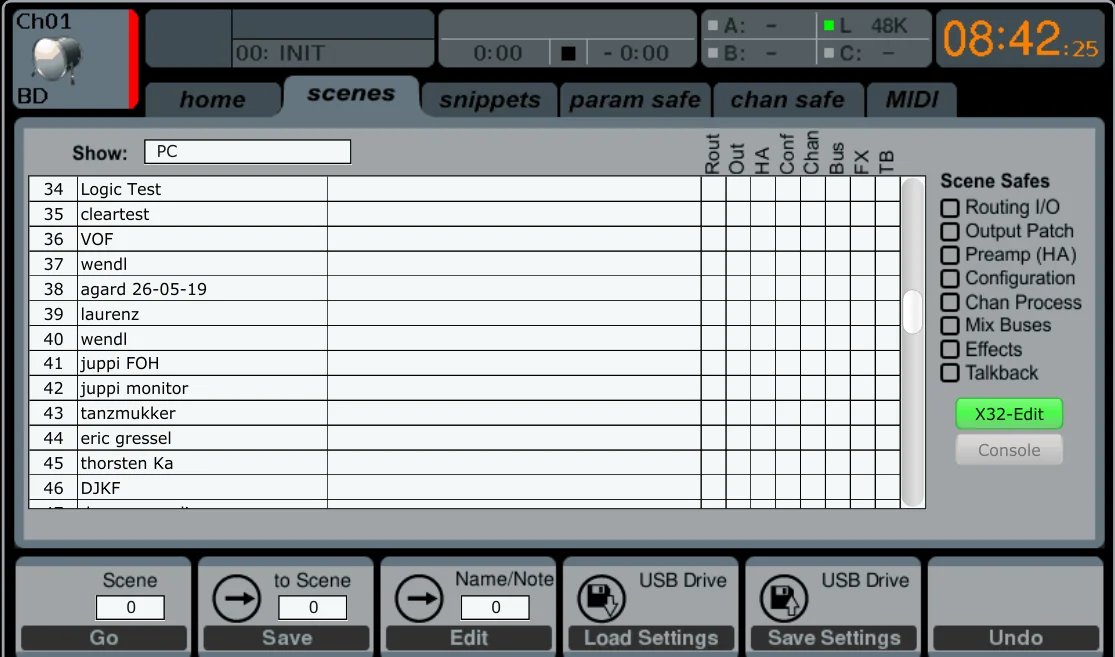Check the Talkback scene safe box
The height and width of the screenshot is (657, 1115).
tap(950, 373)
